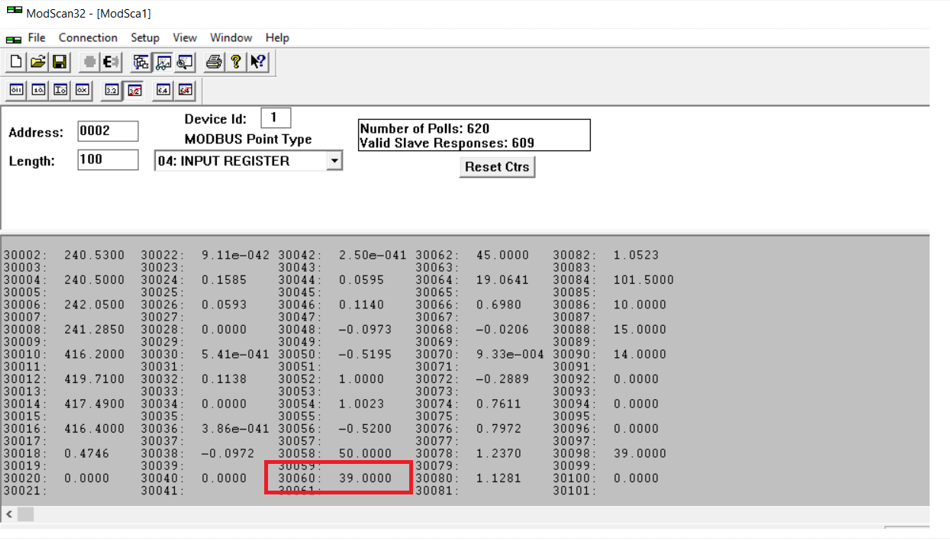Select the binary display format icon
The width and height of the screenshot is (950, 541).
pos(16,90)
